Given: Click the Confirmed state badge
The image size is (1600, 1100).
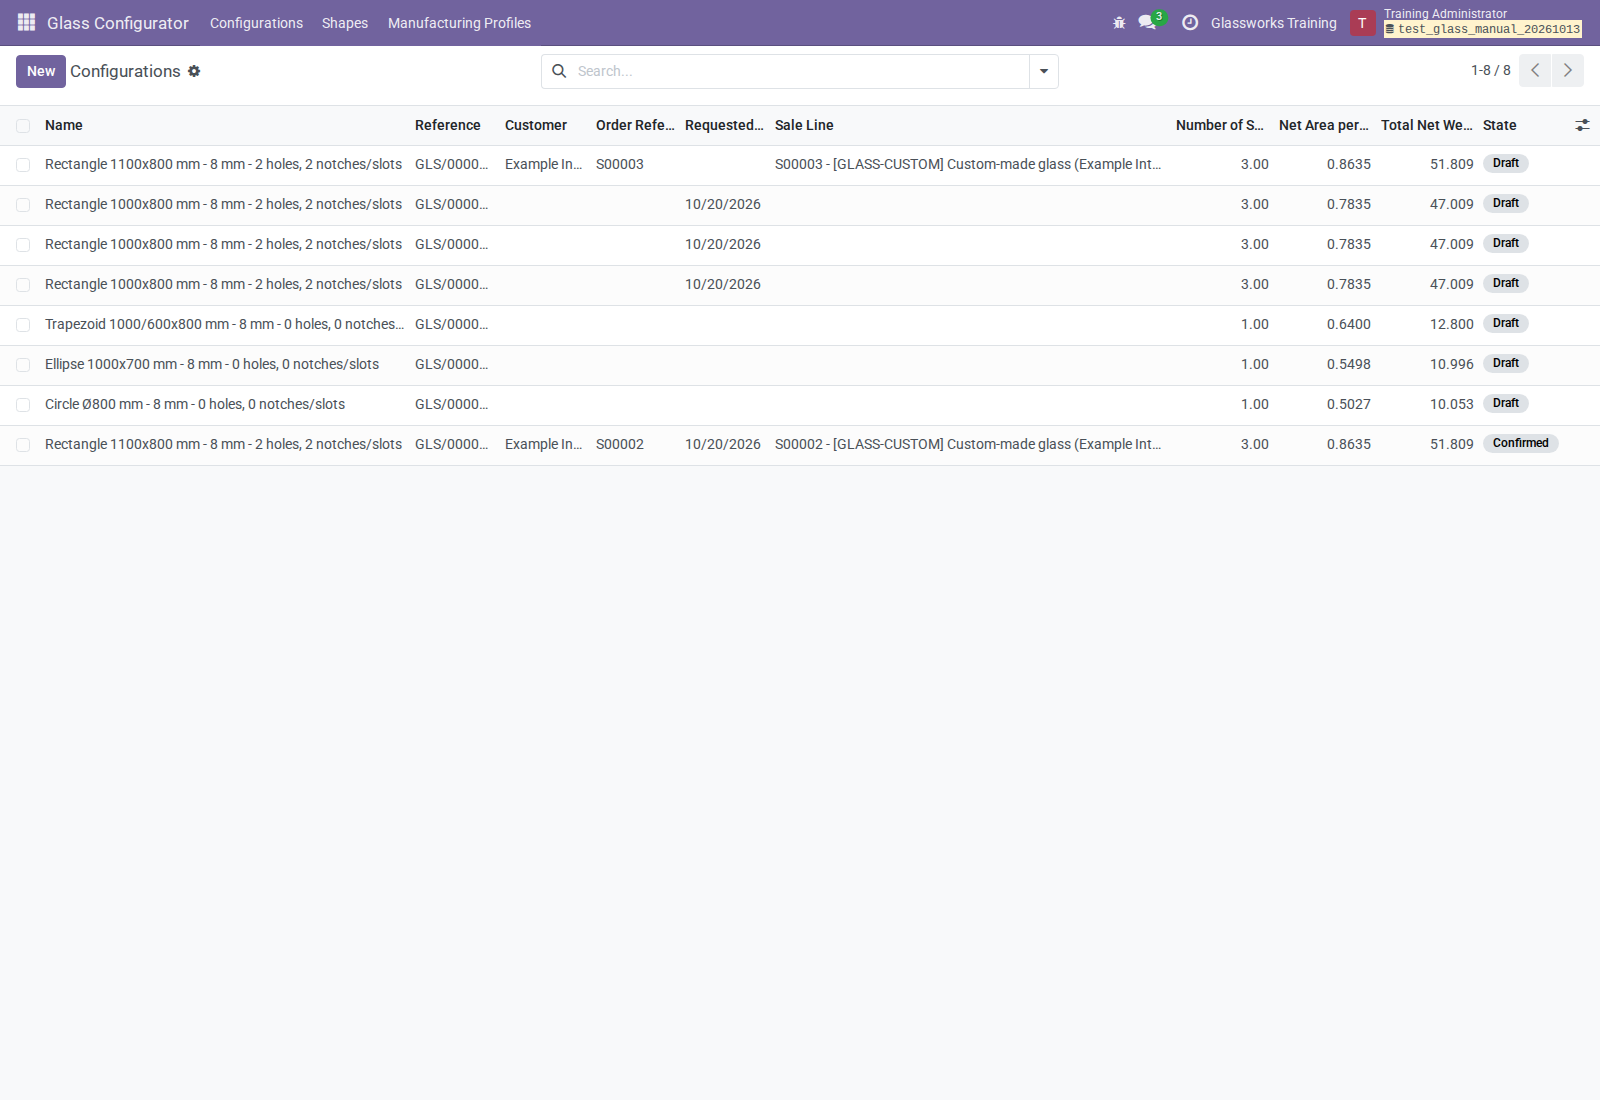Looking at the screenshot, I should [1521, 443].
